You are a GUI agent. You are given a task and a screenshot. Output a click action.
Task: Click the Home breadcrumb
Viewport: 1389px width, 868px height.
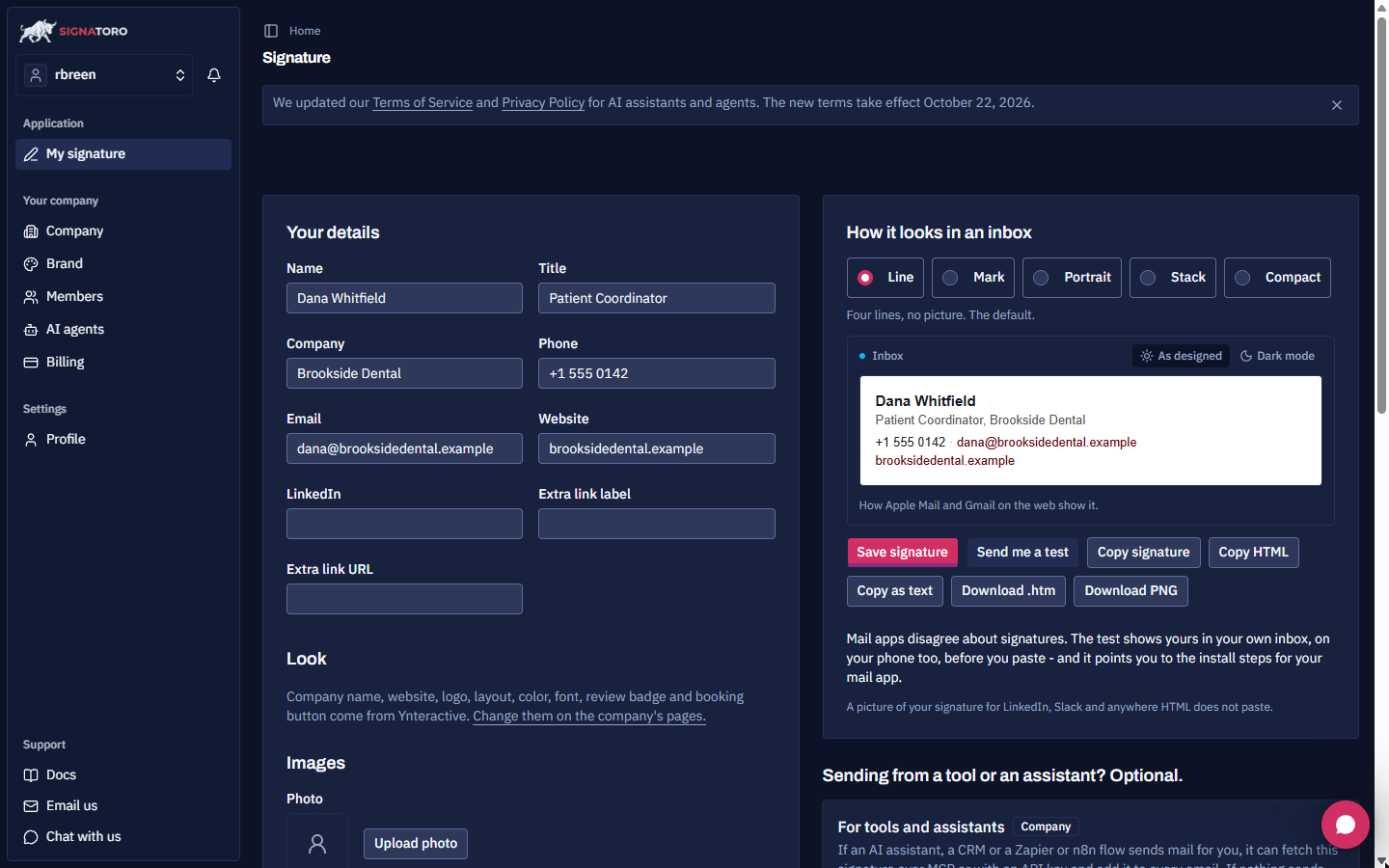(x=305, y=31)
